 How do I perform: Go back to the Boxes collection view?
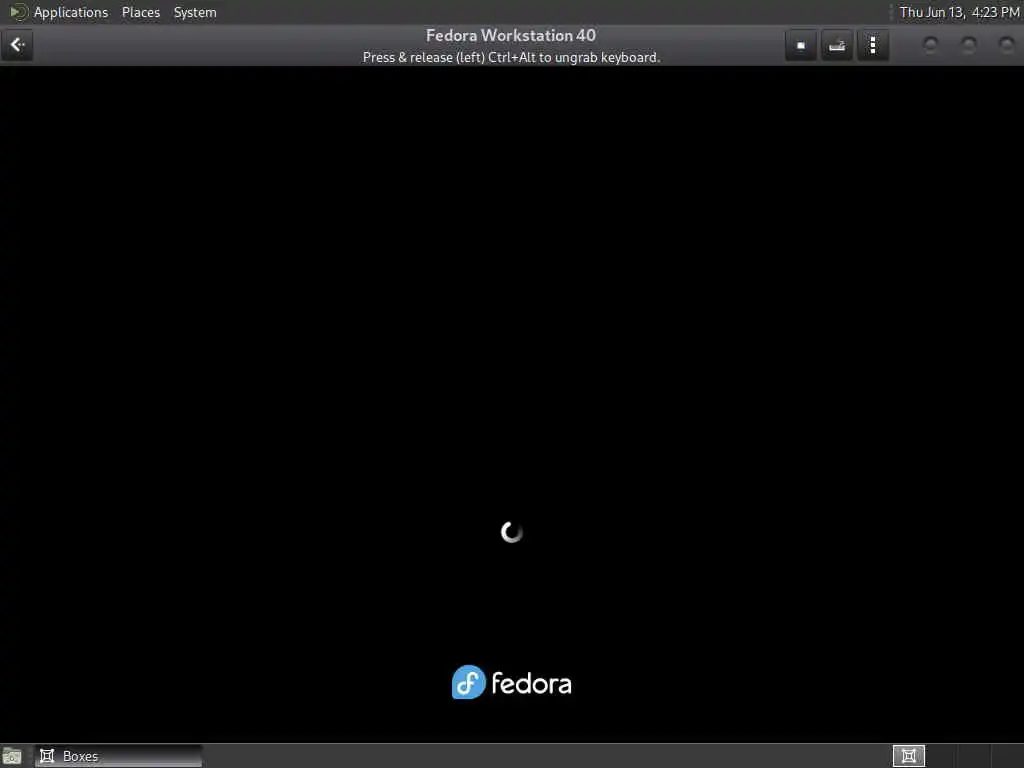pos(17,45)
